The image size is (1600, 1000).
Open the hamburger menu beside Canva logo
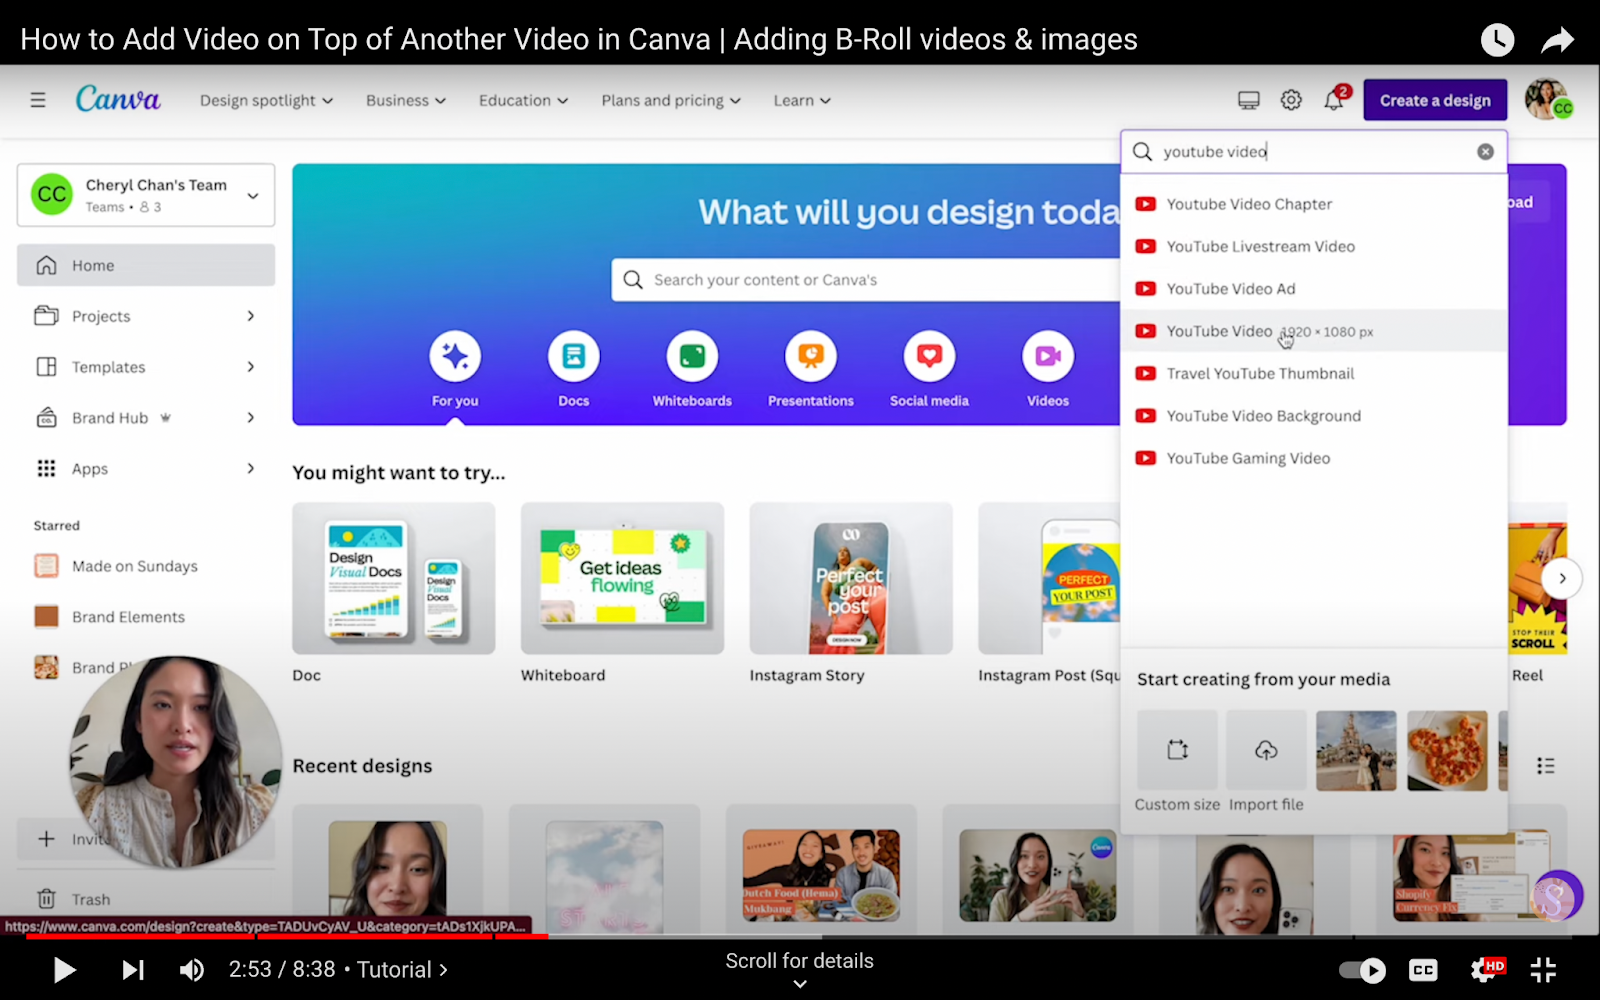38,100
